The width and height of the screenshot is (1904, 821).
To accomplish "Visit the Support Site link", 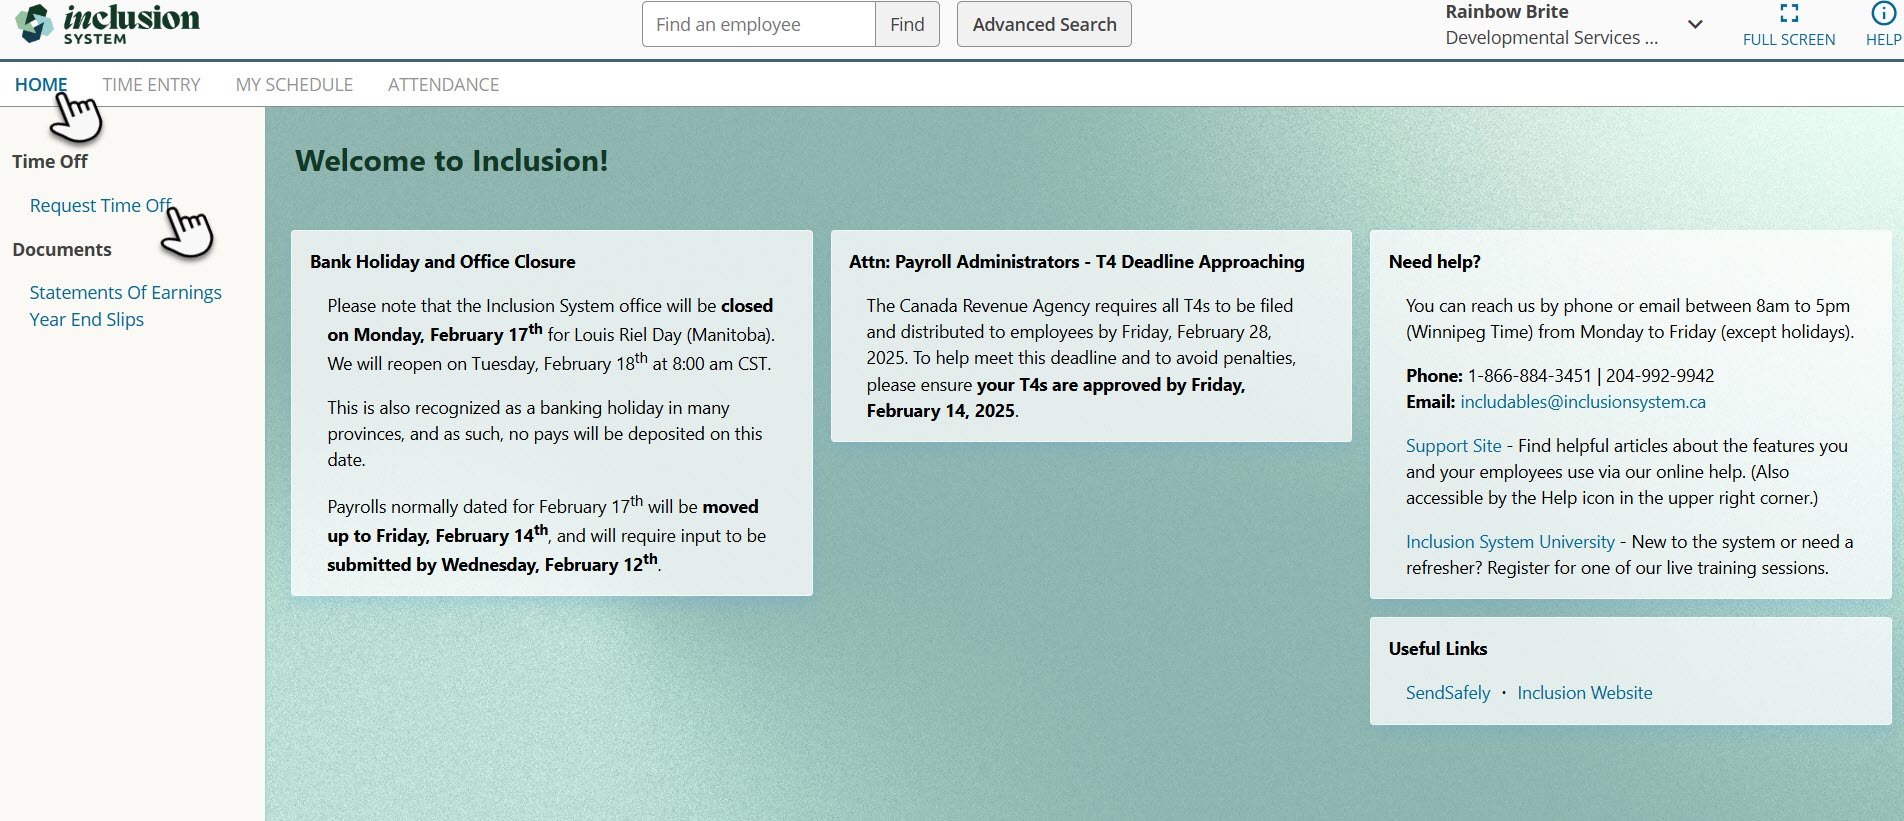I will click(1454, 446).
